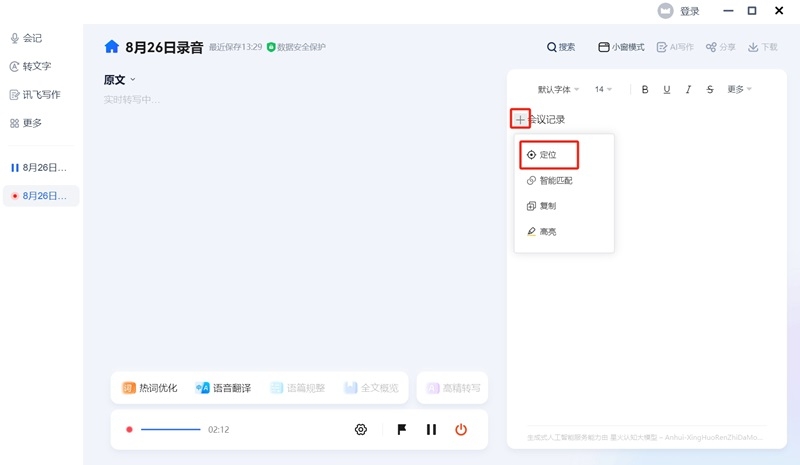
Task: Choose 高亮 from the context menu
Action: pos(541,231)
